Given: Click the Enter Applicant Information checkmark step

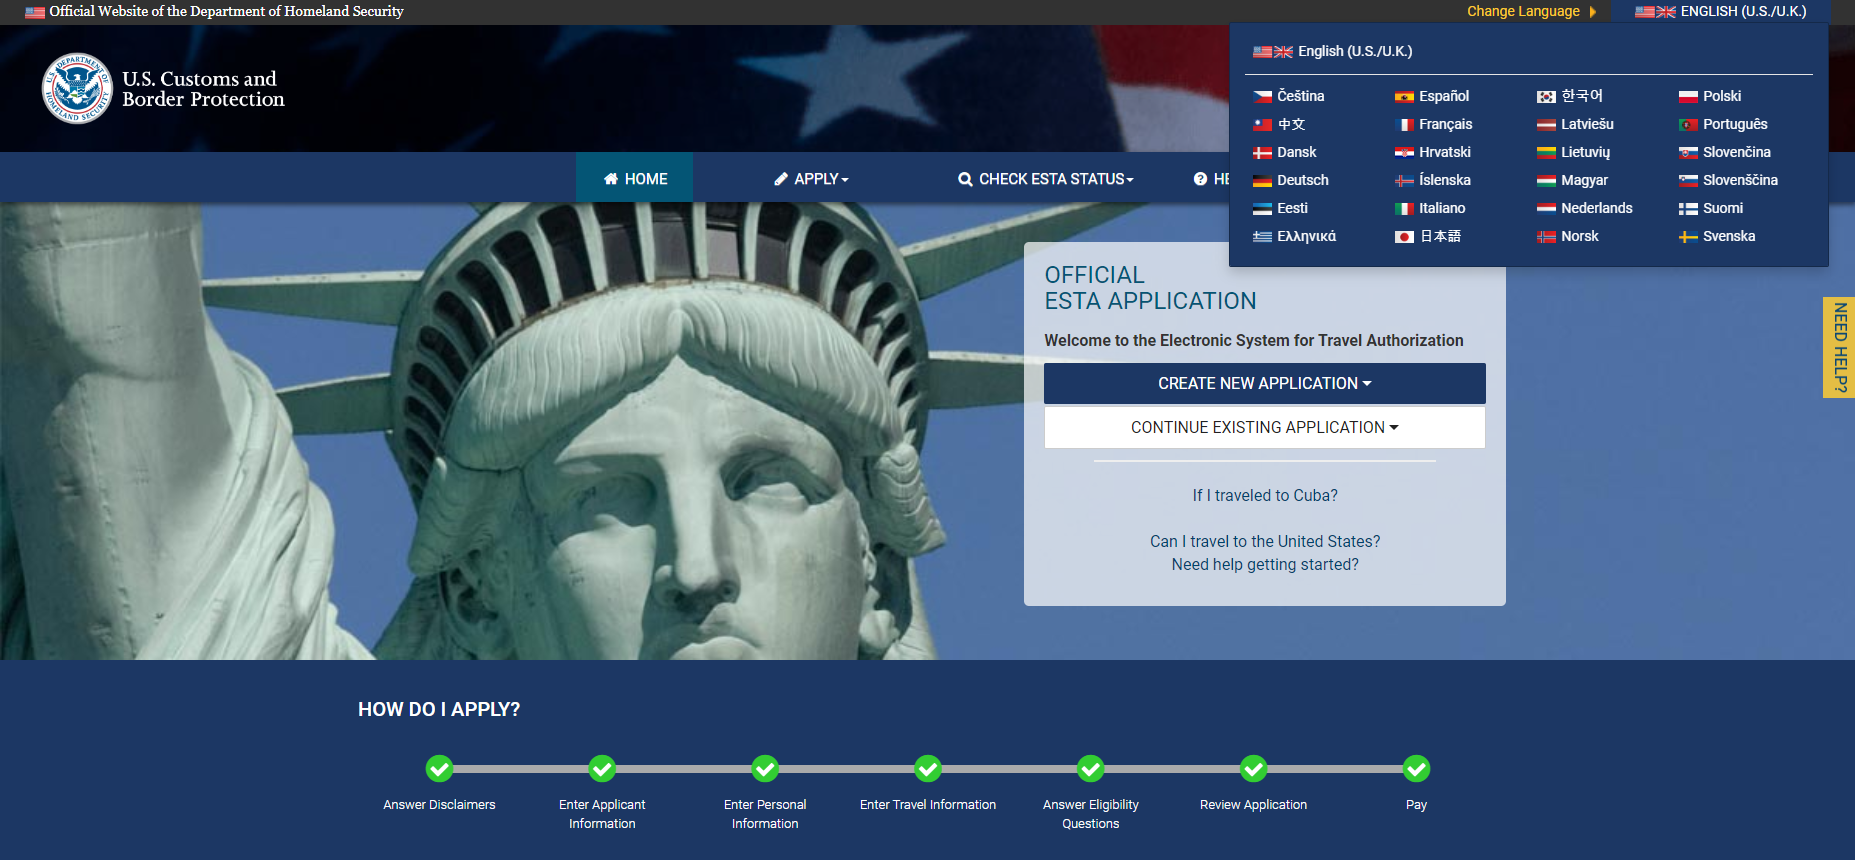Looking at the screenshot, I should pyautogui.click(x=602, y=768).
